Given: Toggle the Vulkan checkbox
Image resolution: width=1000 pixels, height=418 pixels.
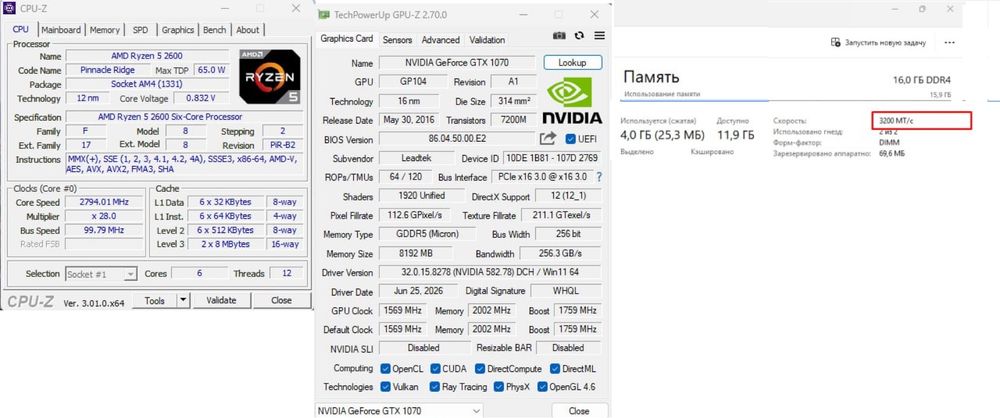Looking at the screenshot, I should coord(385,387).
